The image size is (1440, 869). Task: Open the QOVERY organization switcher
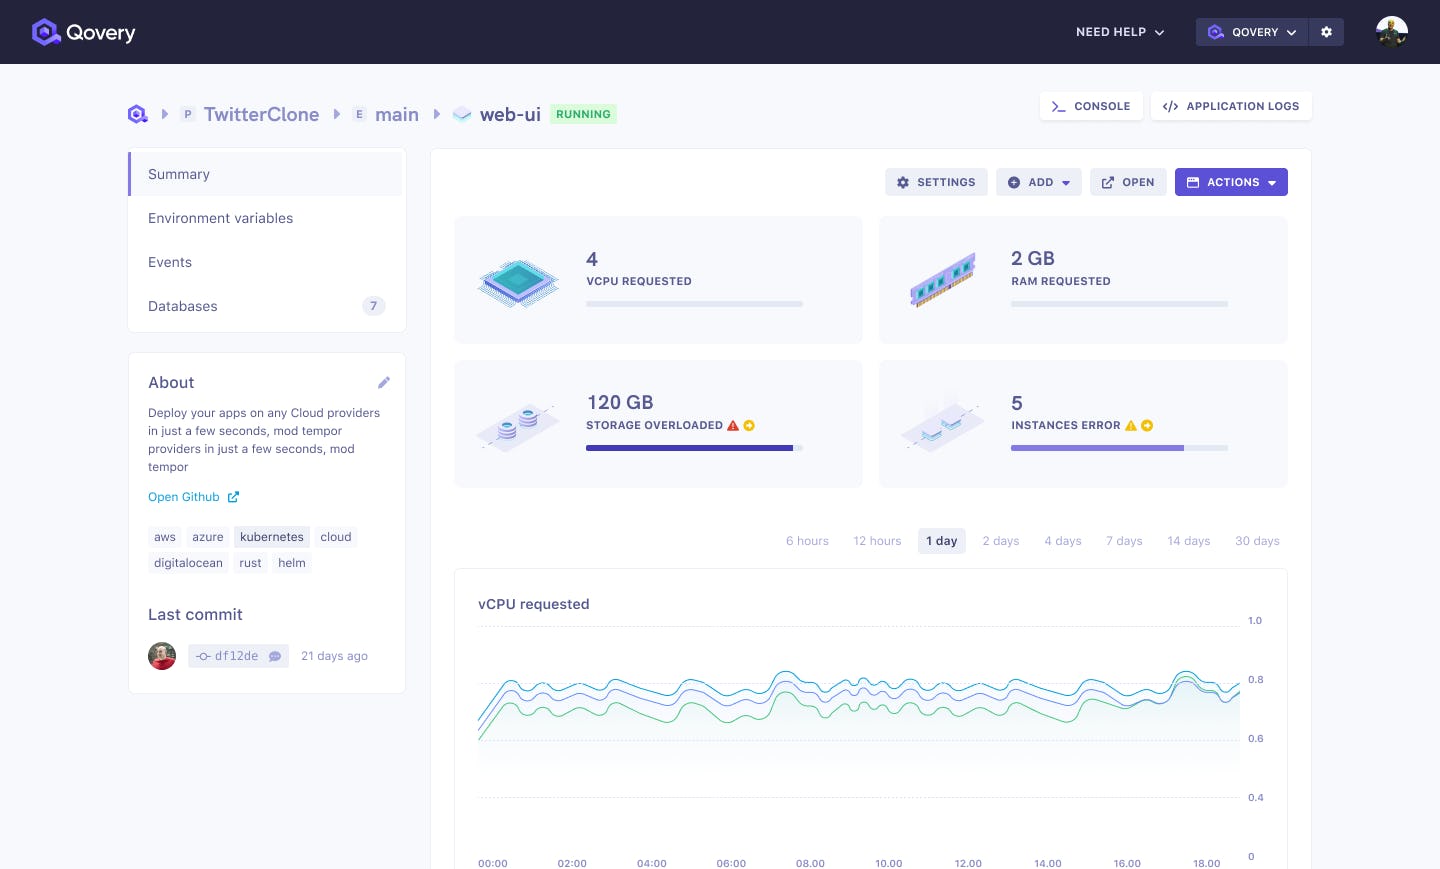tap(1252, 32)
